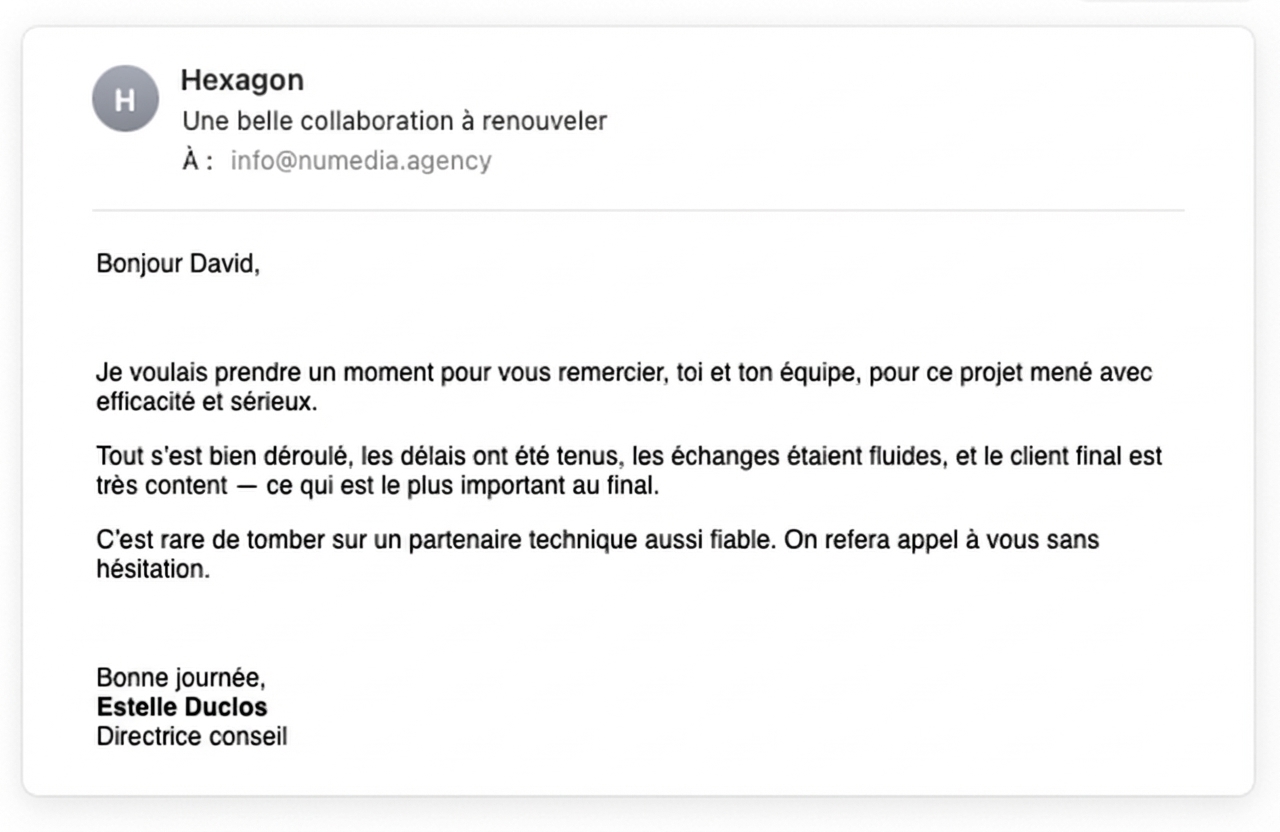Click the info@numedia.agency recipient address
Image resolution: width=1280 pixels, height=832 pixels.
[x=361, y=161]
